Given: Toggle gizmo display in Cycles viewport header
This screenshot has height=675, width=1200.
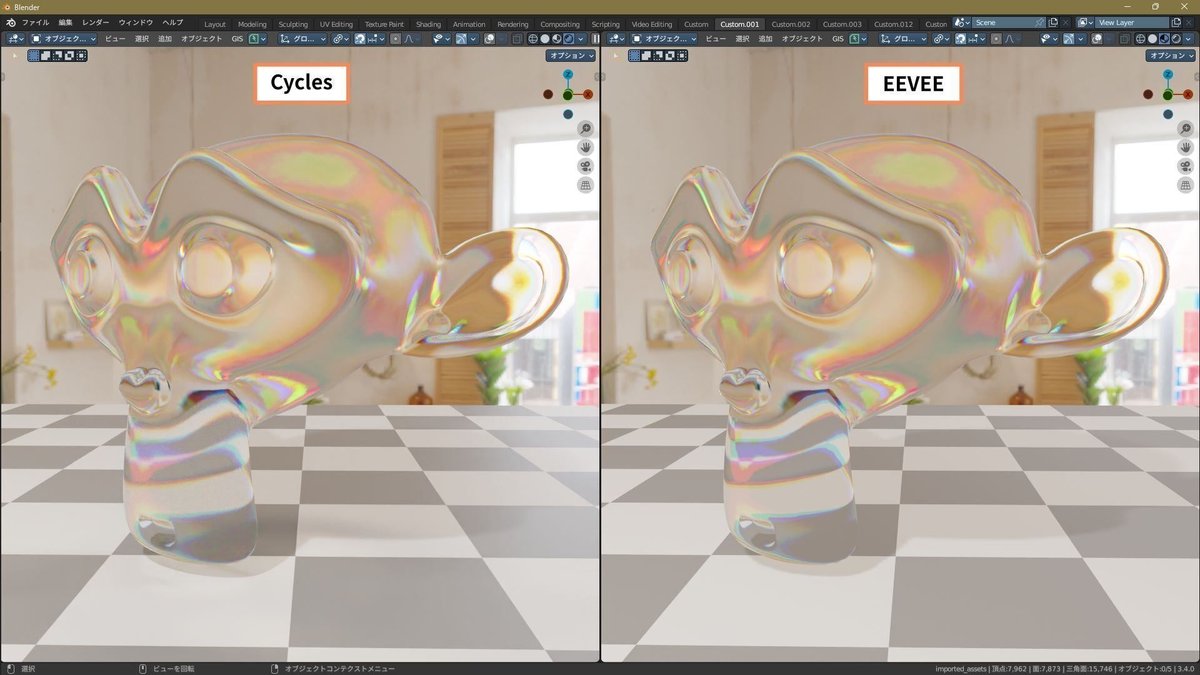Looking at the screenshot, I should 461,39.
